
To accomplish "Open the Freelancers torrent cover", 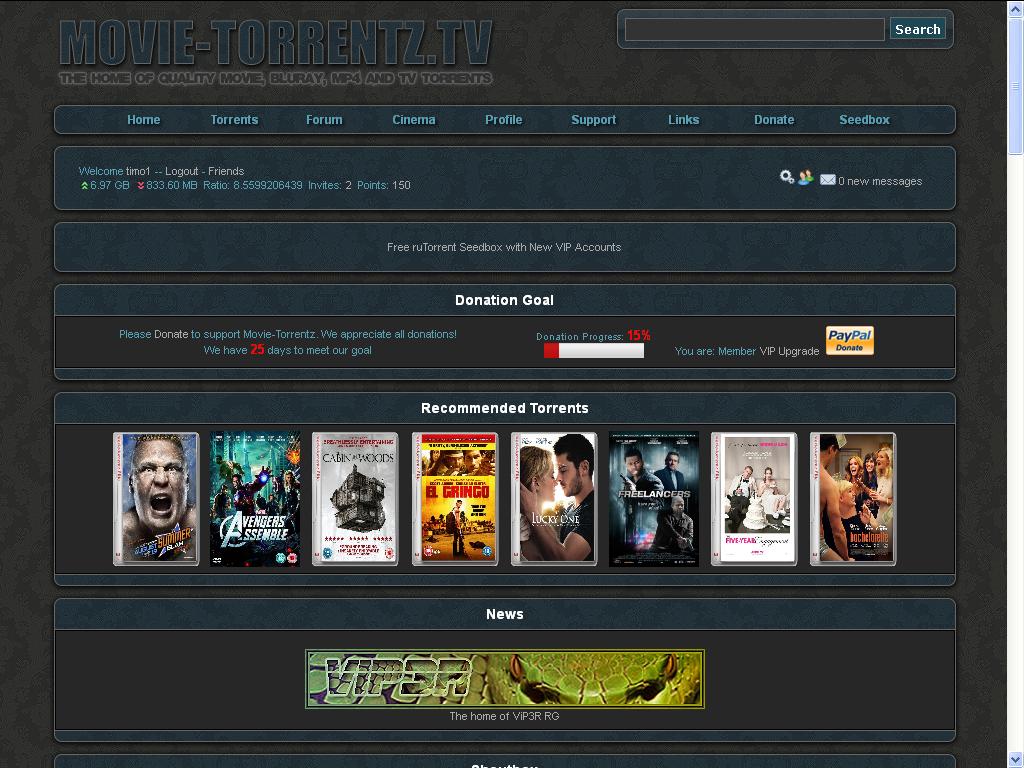I will pyautogui.click(x=654, y=499).
